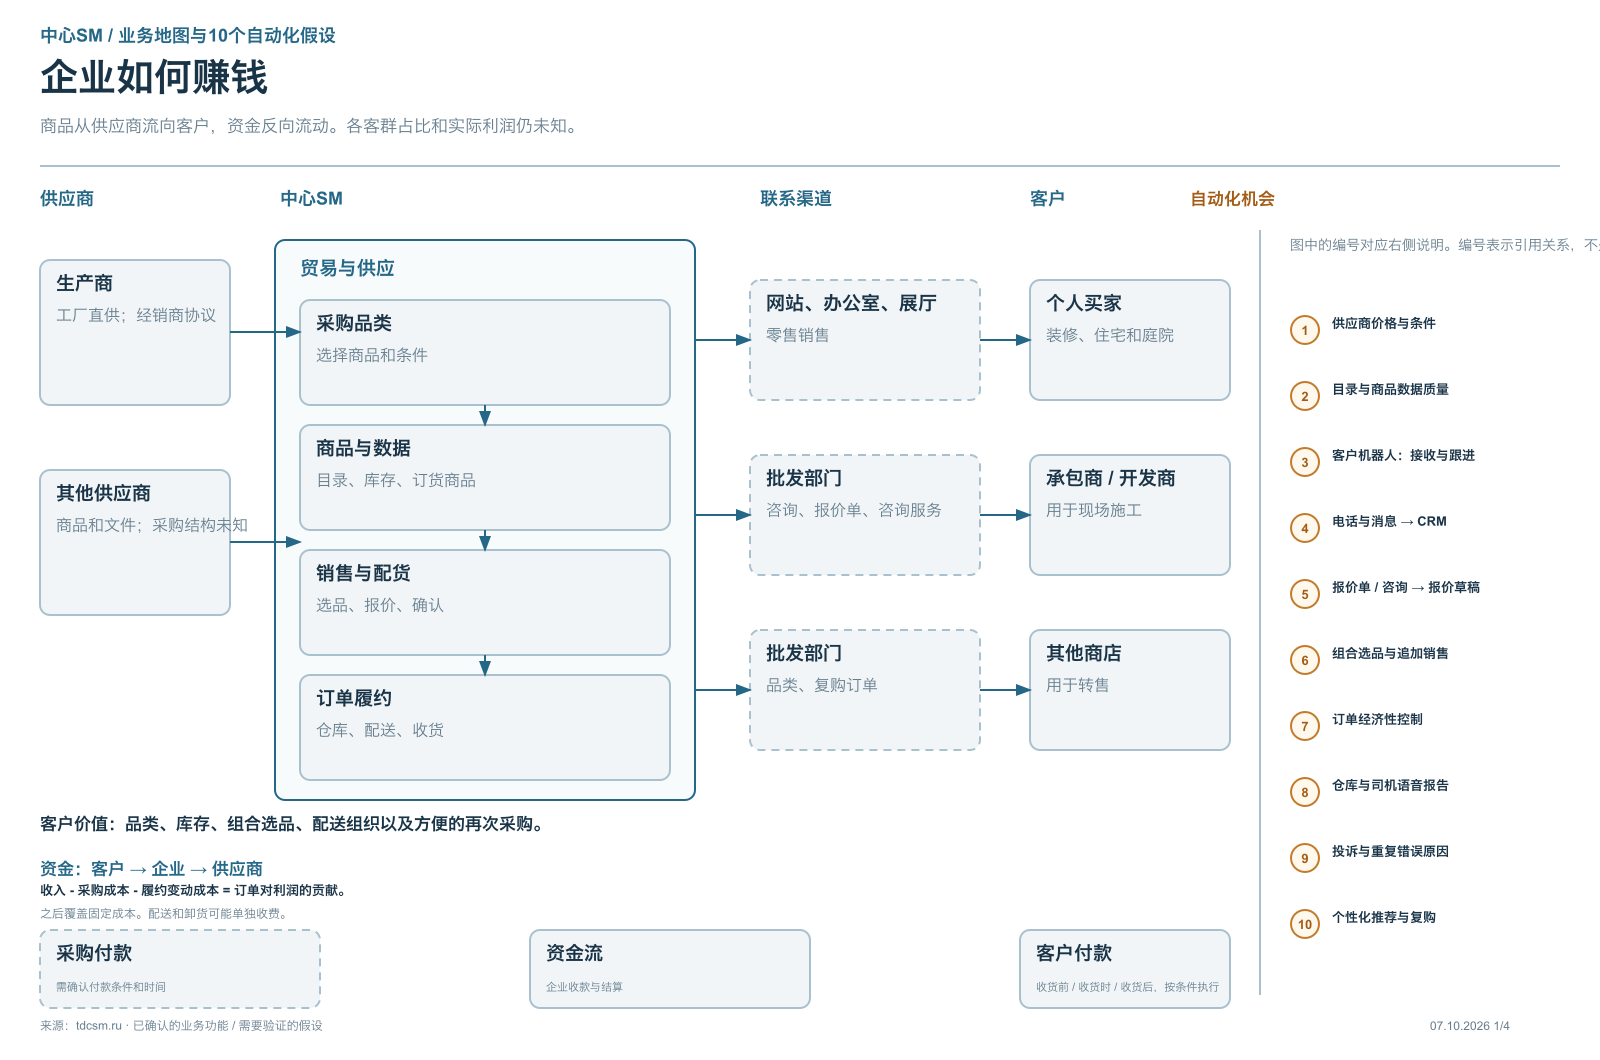
Task: Select circle 4 beside 电话与消息 → CRM
Action: click(x=1305, y=528)
